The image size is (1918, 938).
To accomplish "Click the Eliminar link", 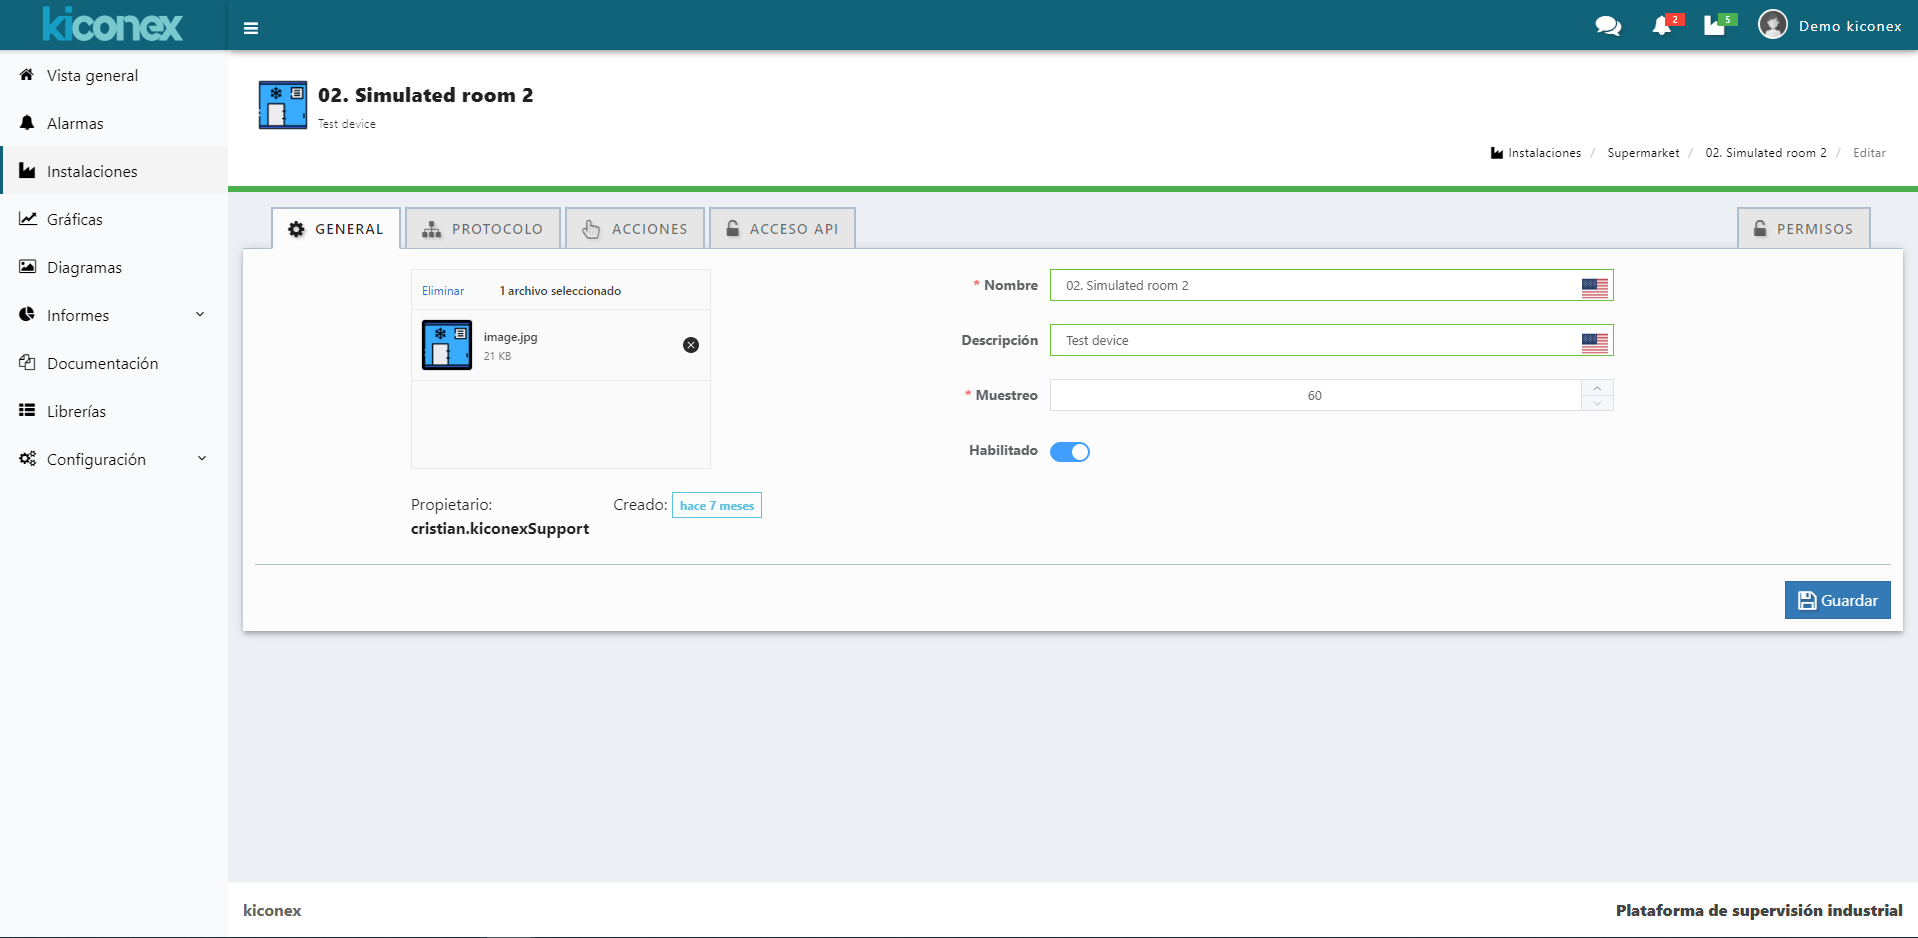I will tap(443, 291).
